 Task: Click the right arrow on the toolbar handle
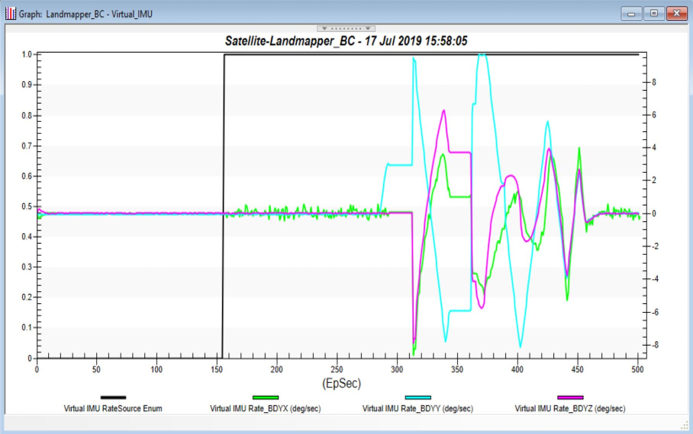click(369, 28)
